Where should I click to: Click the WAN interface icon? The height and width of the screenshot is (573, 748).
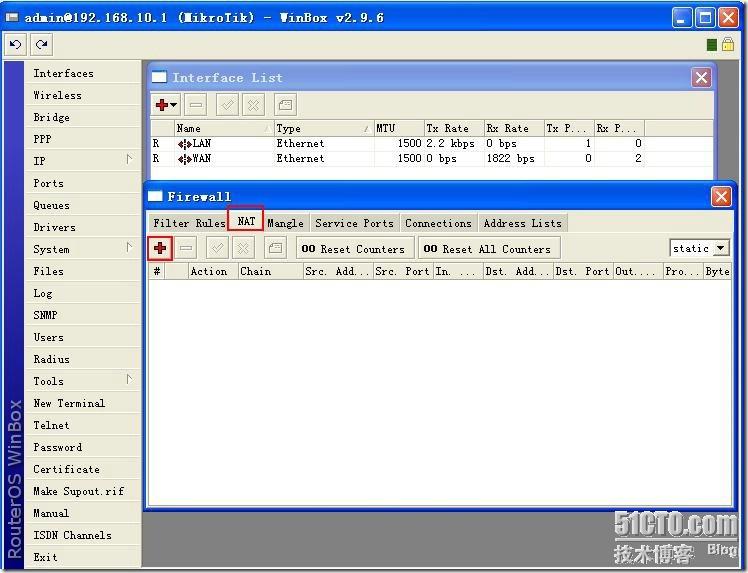pyautogui.click(x=185, y=159)
